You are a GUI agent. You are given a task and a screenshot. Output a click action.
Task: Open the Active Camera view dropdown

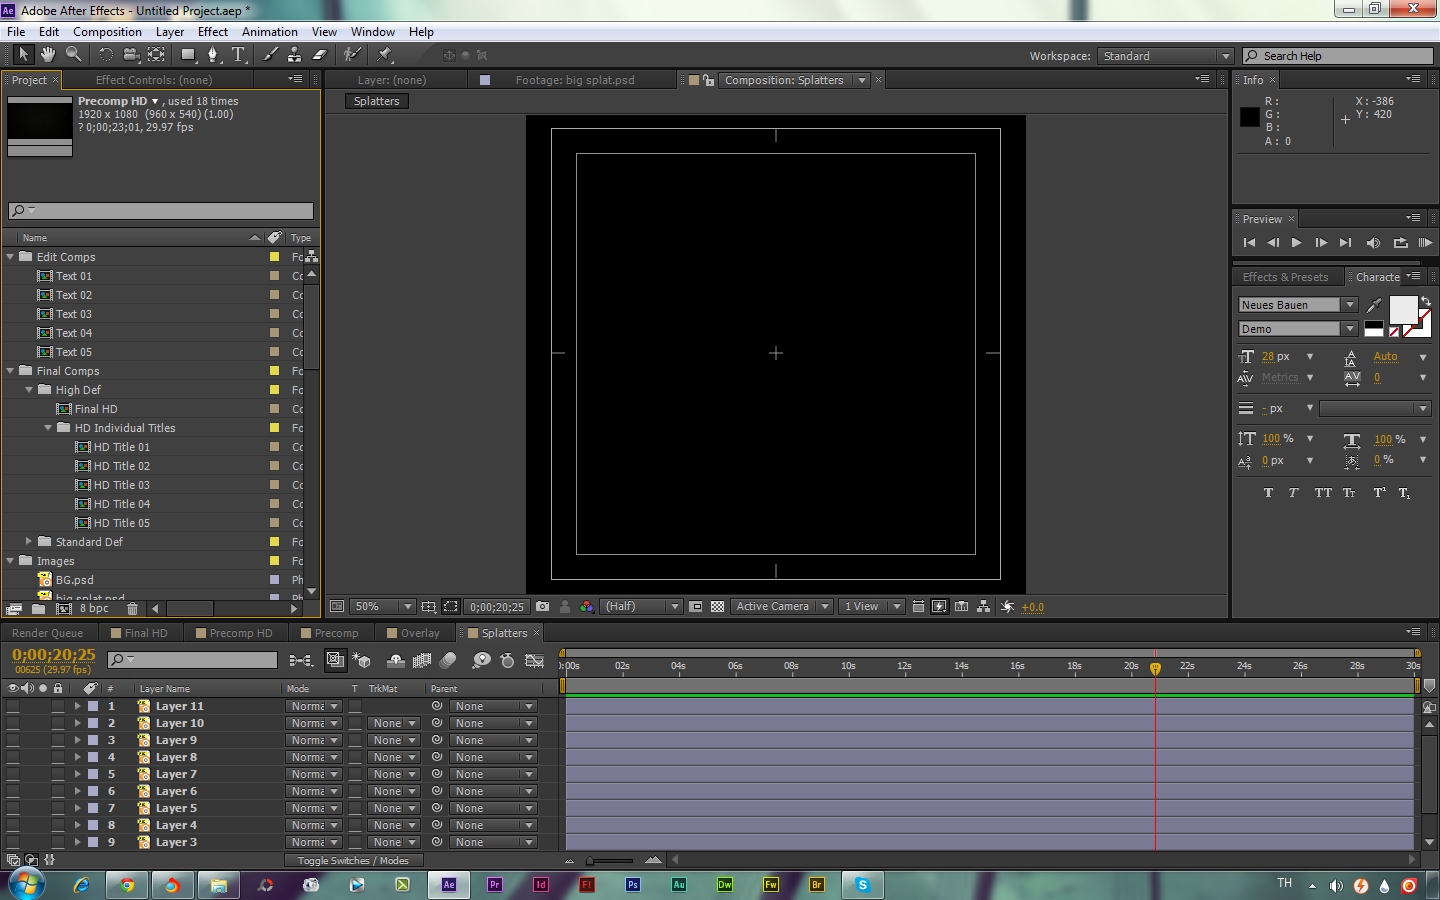tap(782, 607)
